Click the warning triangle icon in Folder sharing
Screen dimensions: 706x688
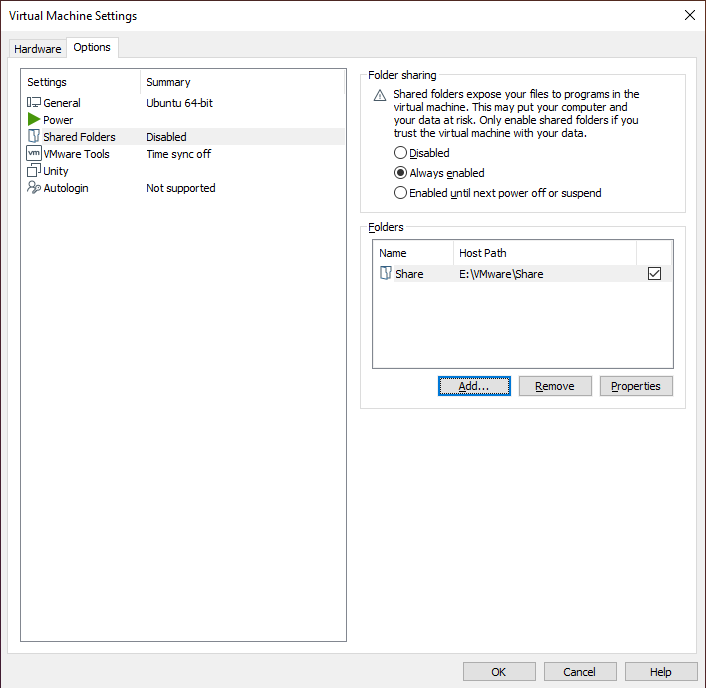(x=380, y=95)
